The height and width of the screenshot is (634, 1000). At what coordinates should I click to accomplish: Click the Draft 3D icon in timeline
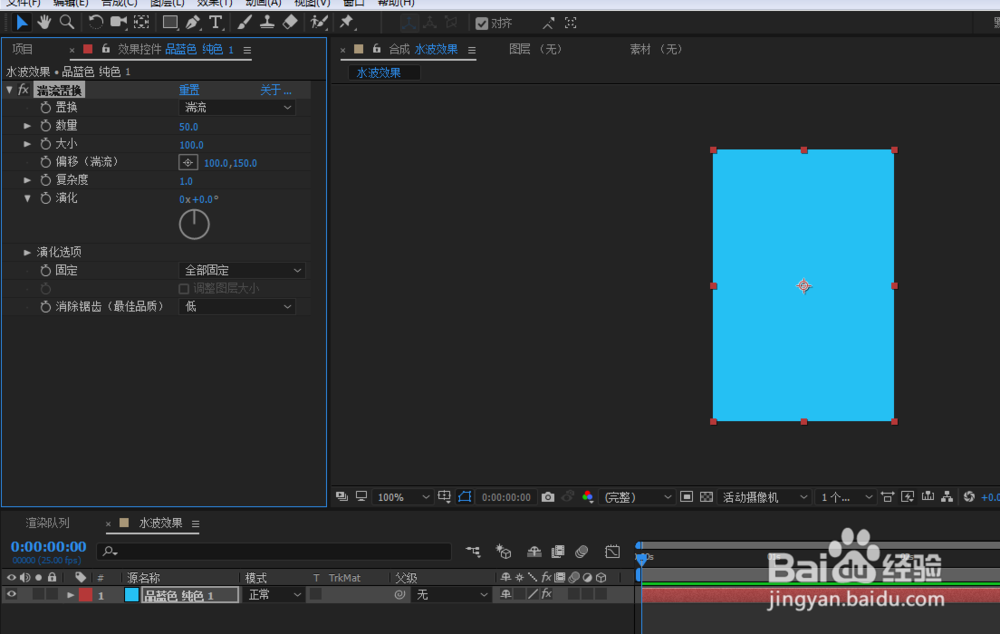[x=504, y=551]
